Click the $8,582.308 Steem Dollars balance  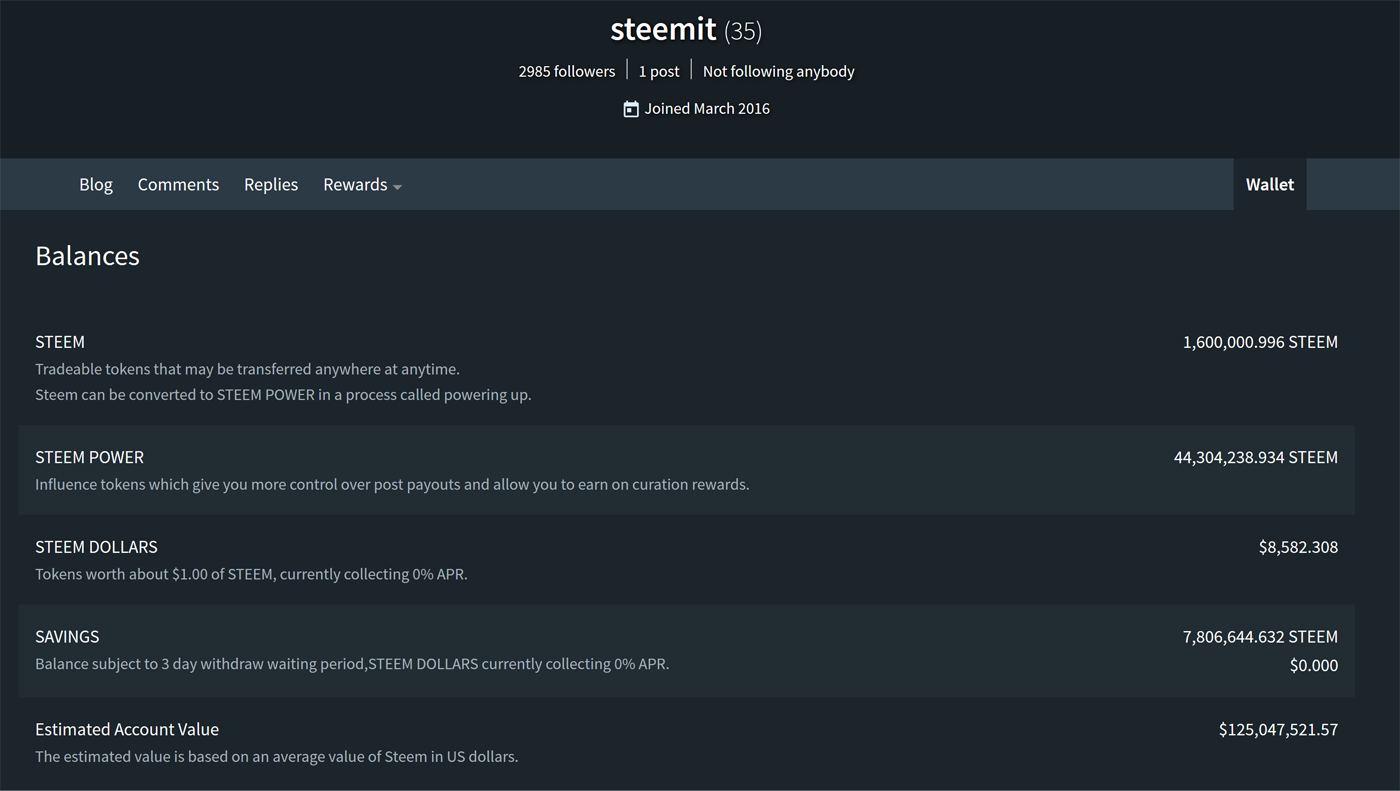[1298, 547]
